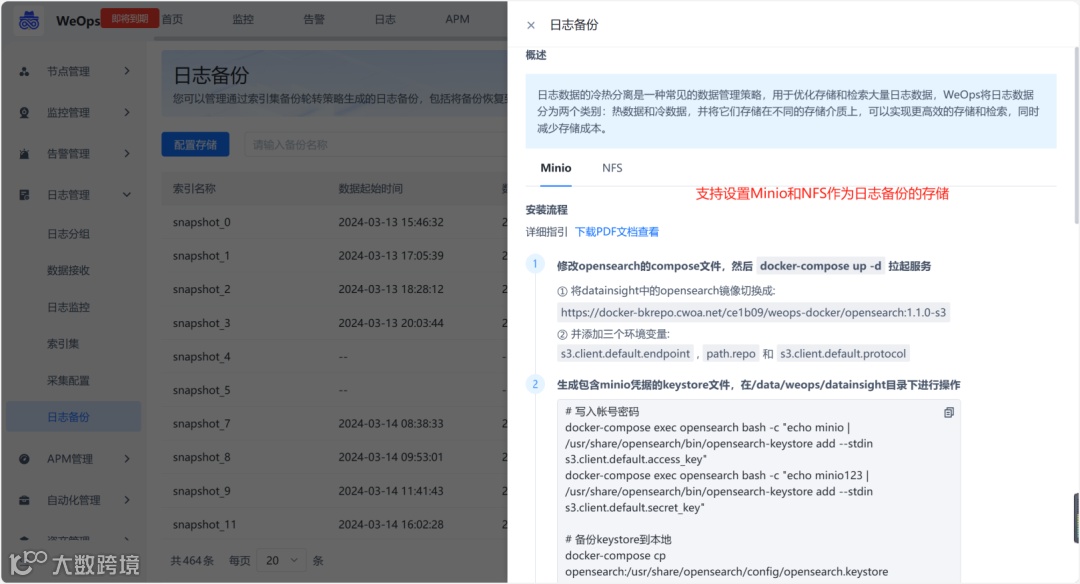
Task: Select the snapshot_3 row name
Action: tap(202, 323)
